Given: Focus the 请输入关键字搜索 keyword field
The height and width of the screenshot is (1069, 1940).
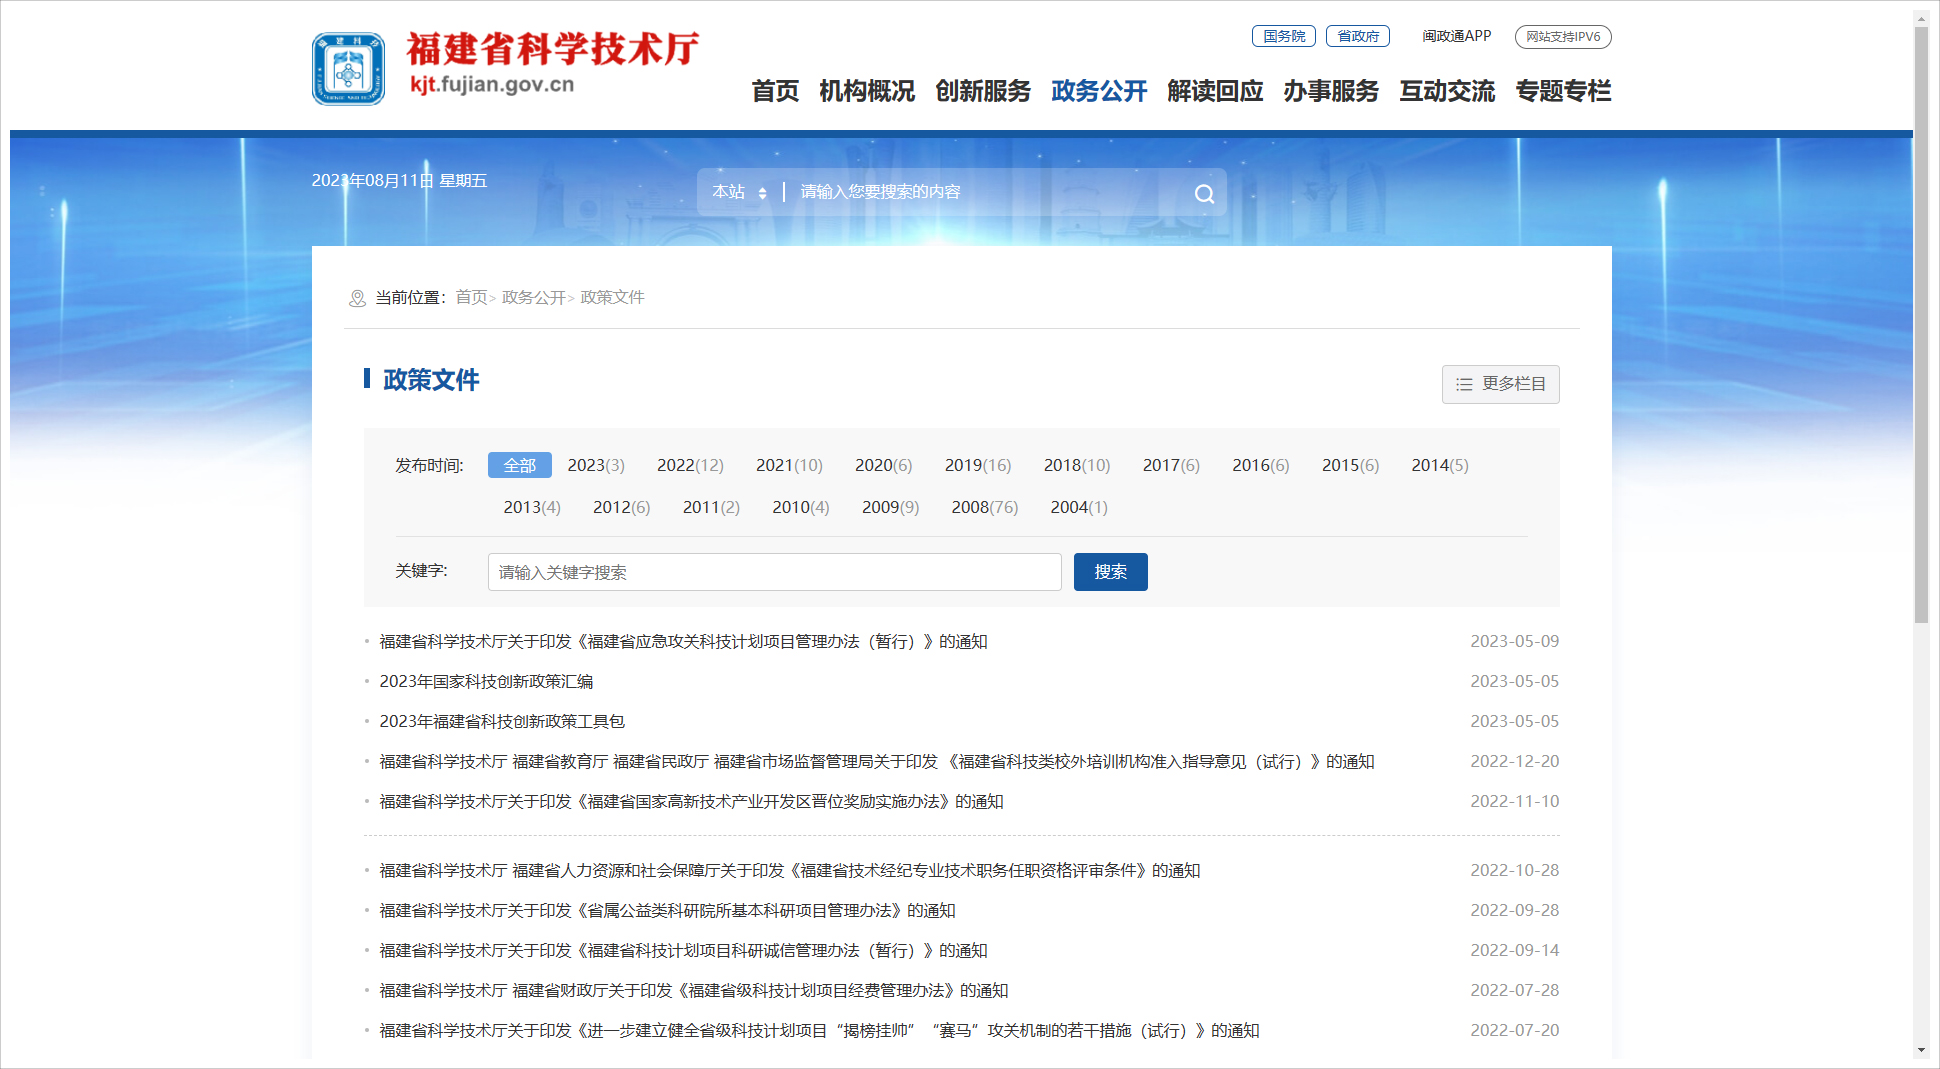Looking at the screenshot, I should point(774,572).
